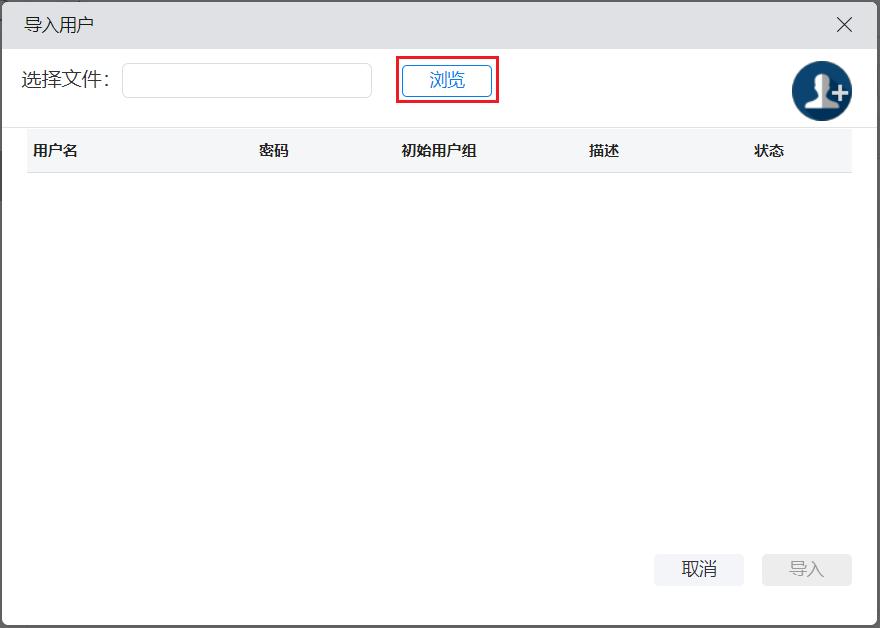Select the 密码 column header

pyautogui.click(x=273, y=151)
